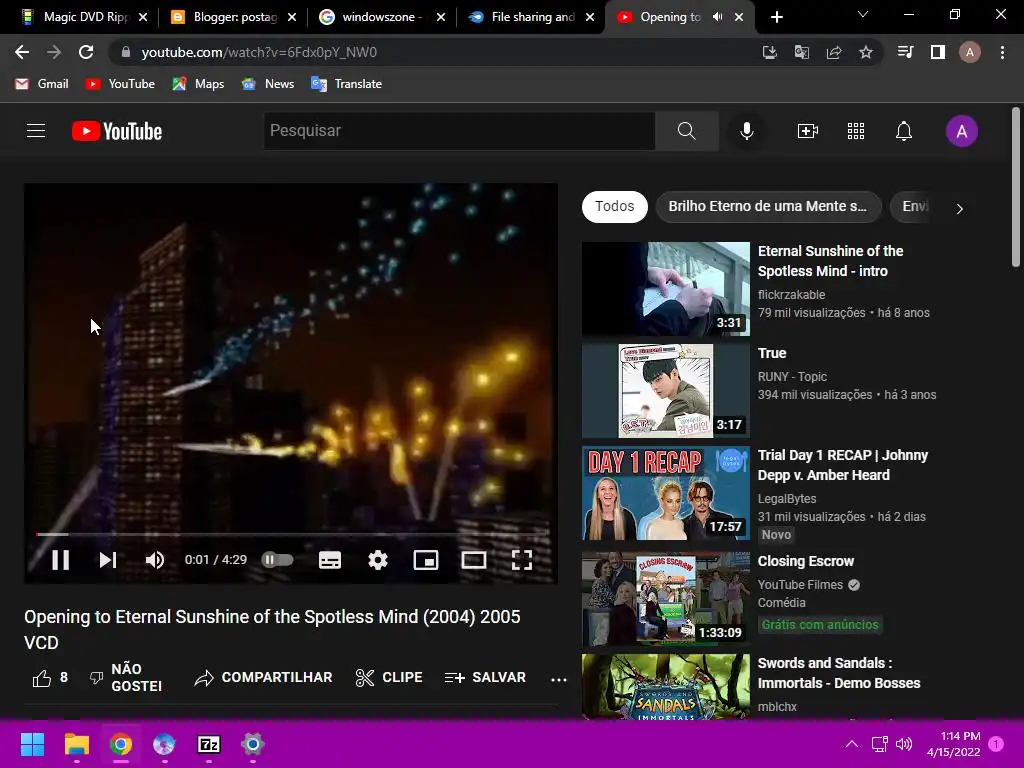
Task: Open Eternal Sunshine intro video thumbnail
Action: coord(665,289)
